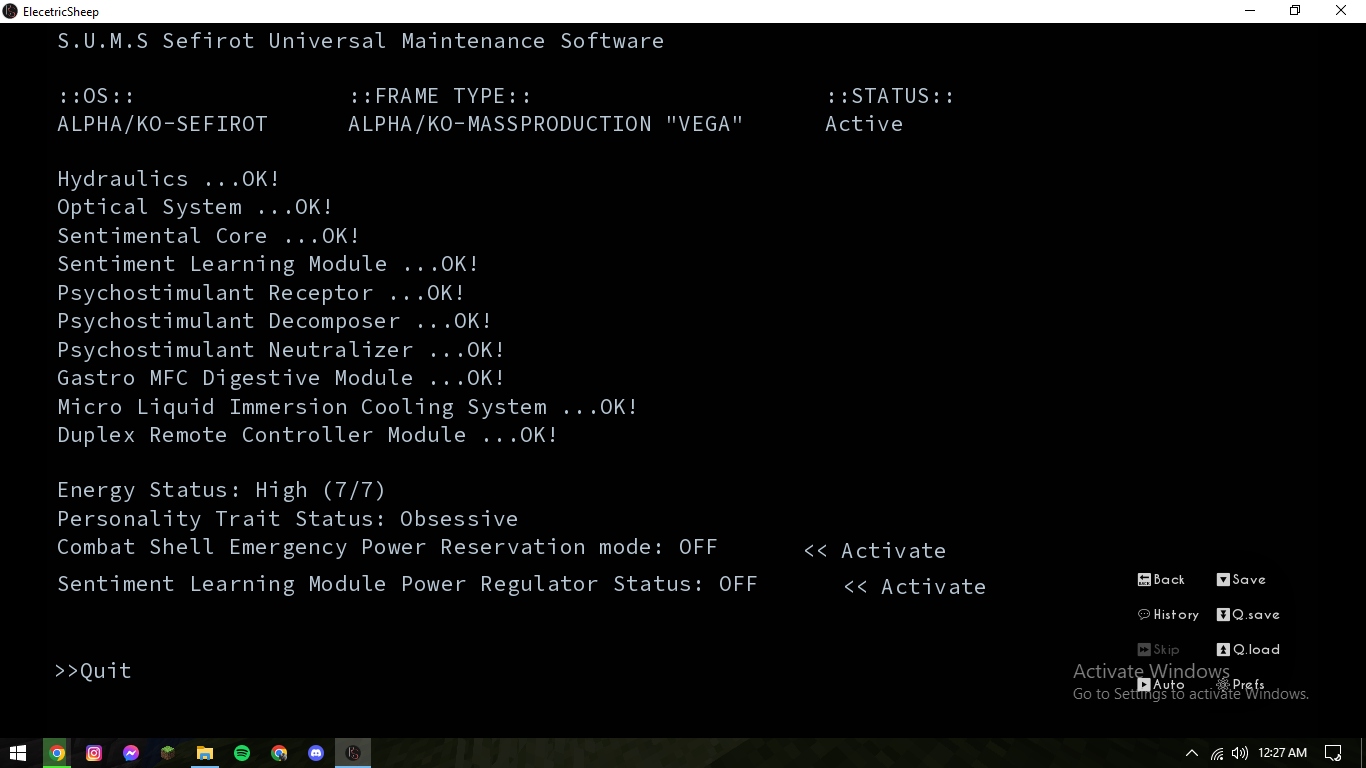
Task: Open Chrome icon between Spotify and Discord
Action: pos(279,753)
